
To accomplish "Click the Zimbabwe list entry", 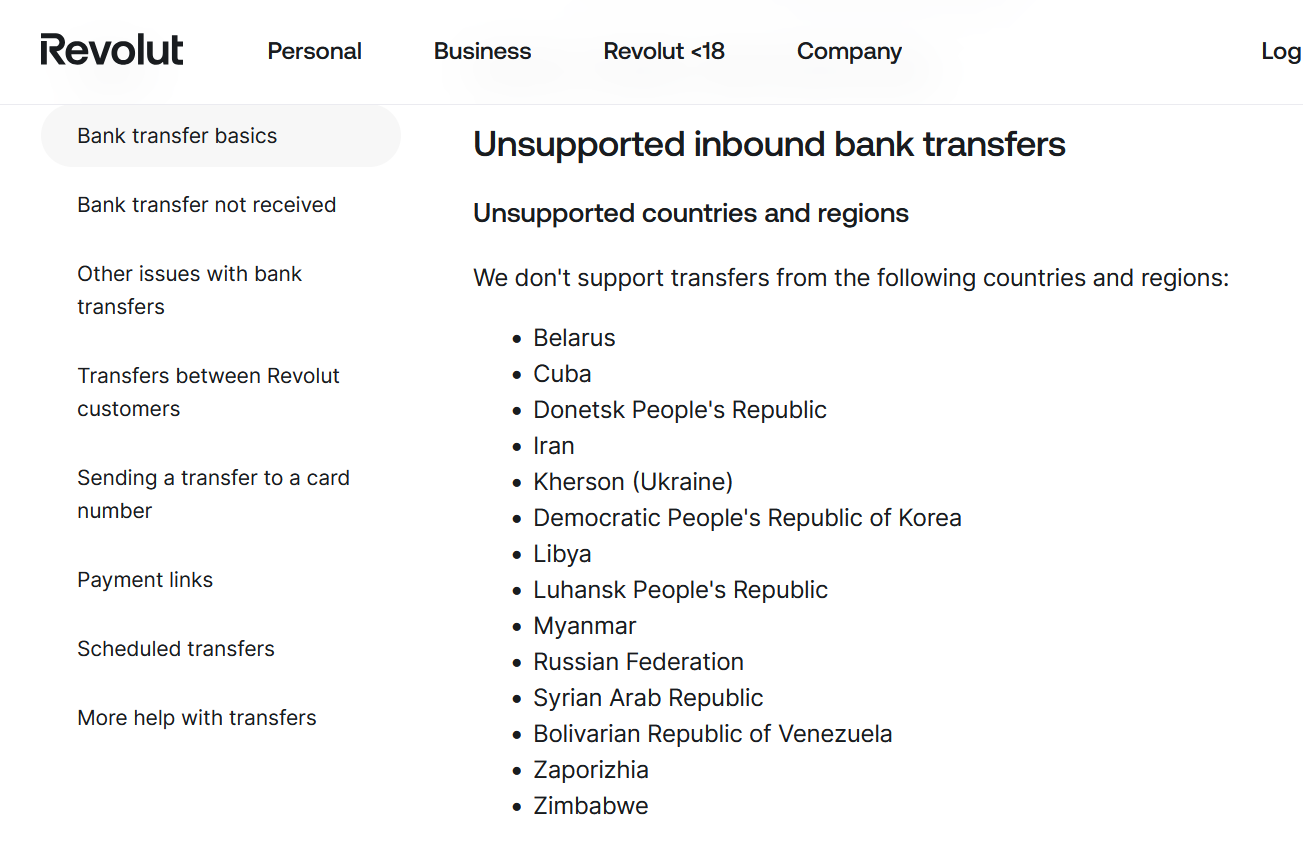I will 590,806.
